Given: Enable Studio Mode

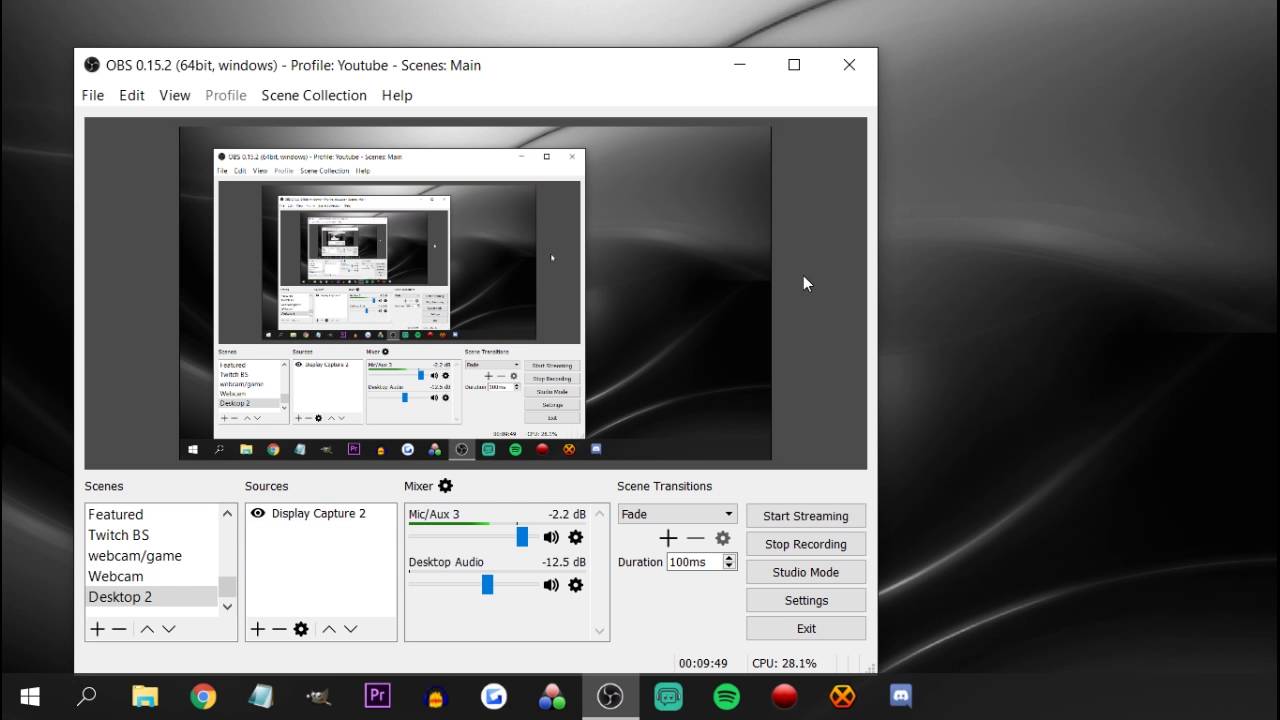Looking at the screenshot, I should tap(806, 572).
